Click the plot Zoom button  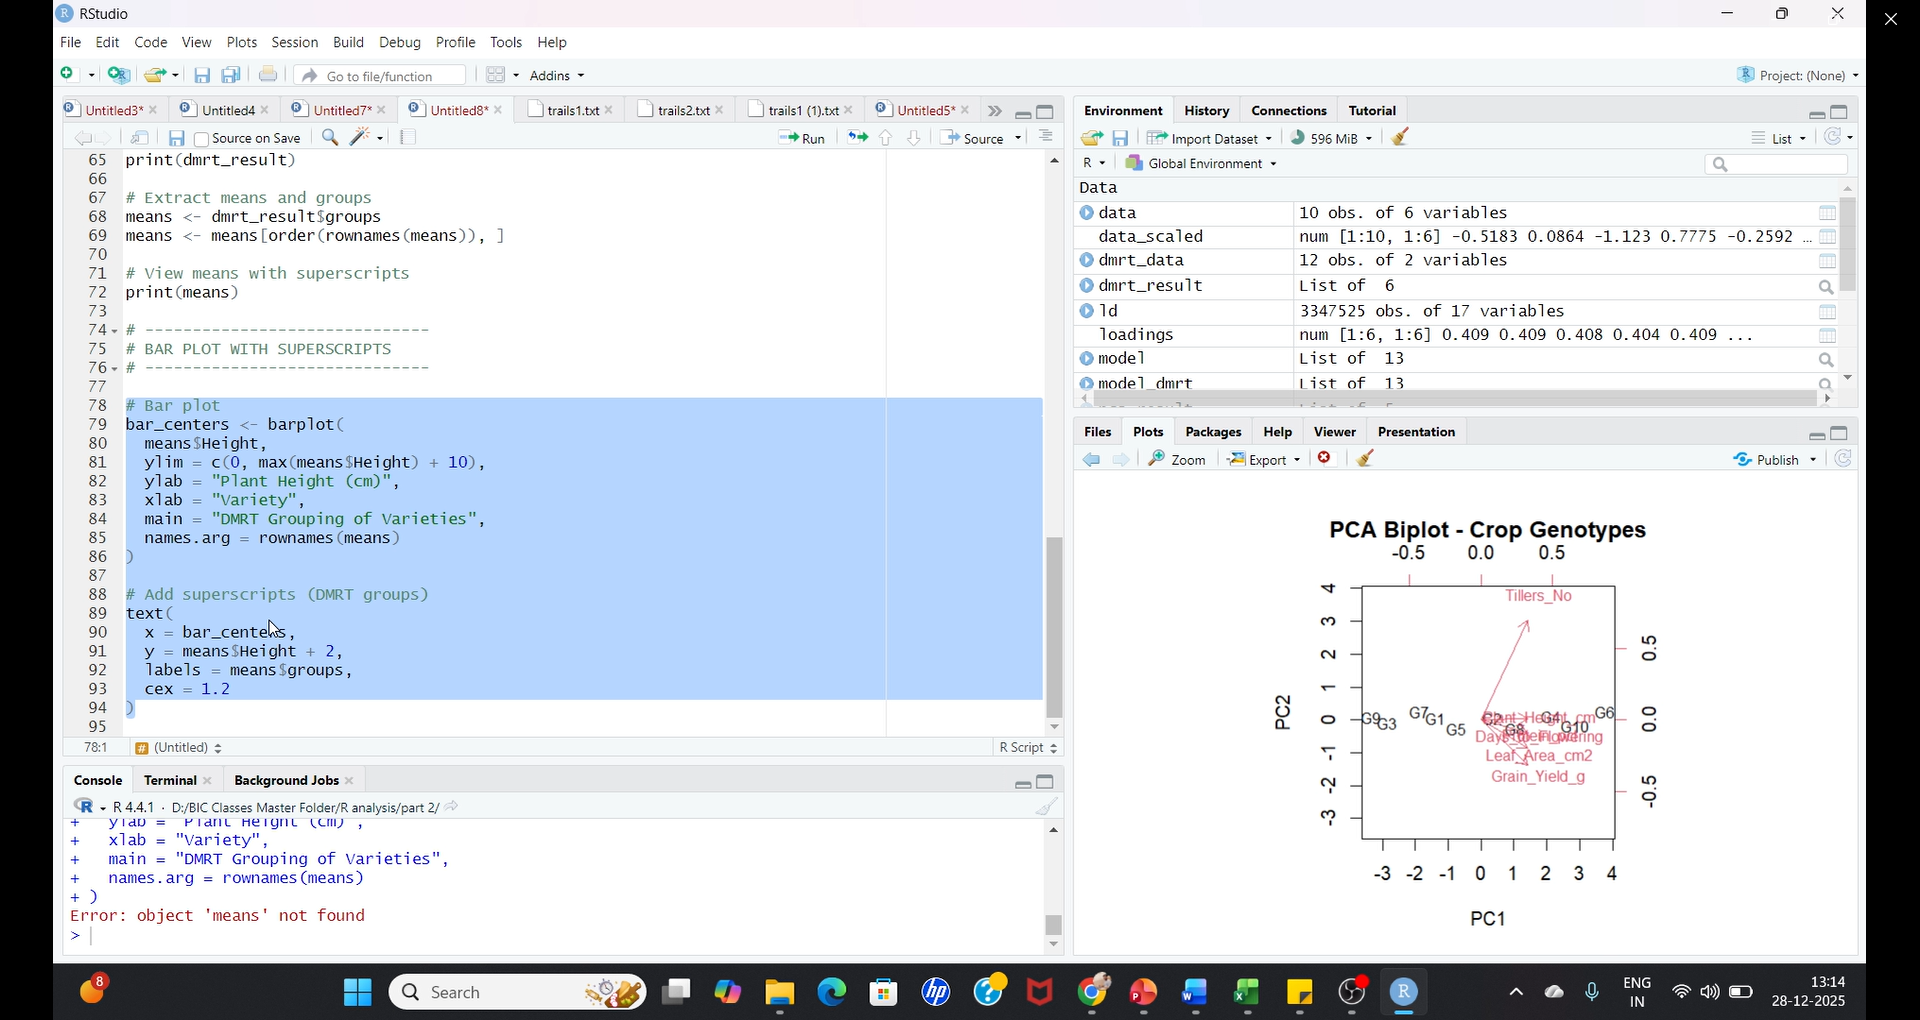click(1177, 460)
